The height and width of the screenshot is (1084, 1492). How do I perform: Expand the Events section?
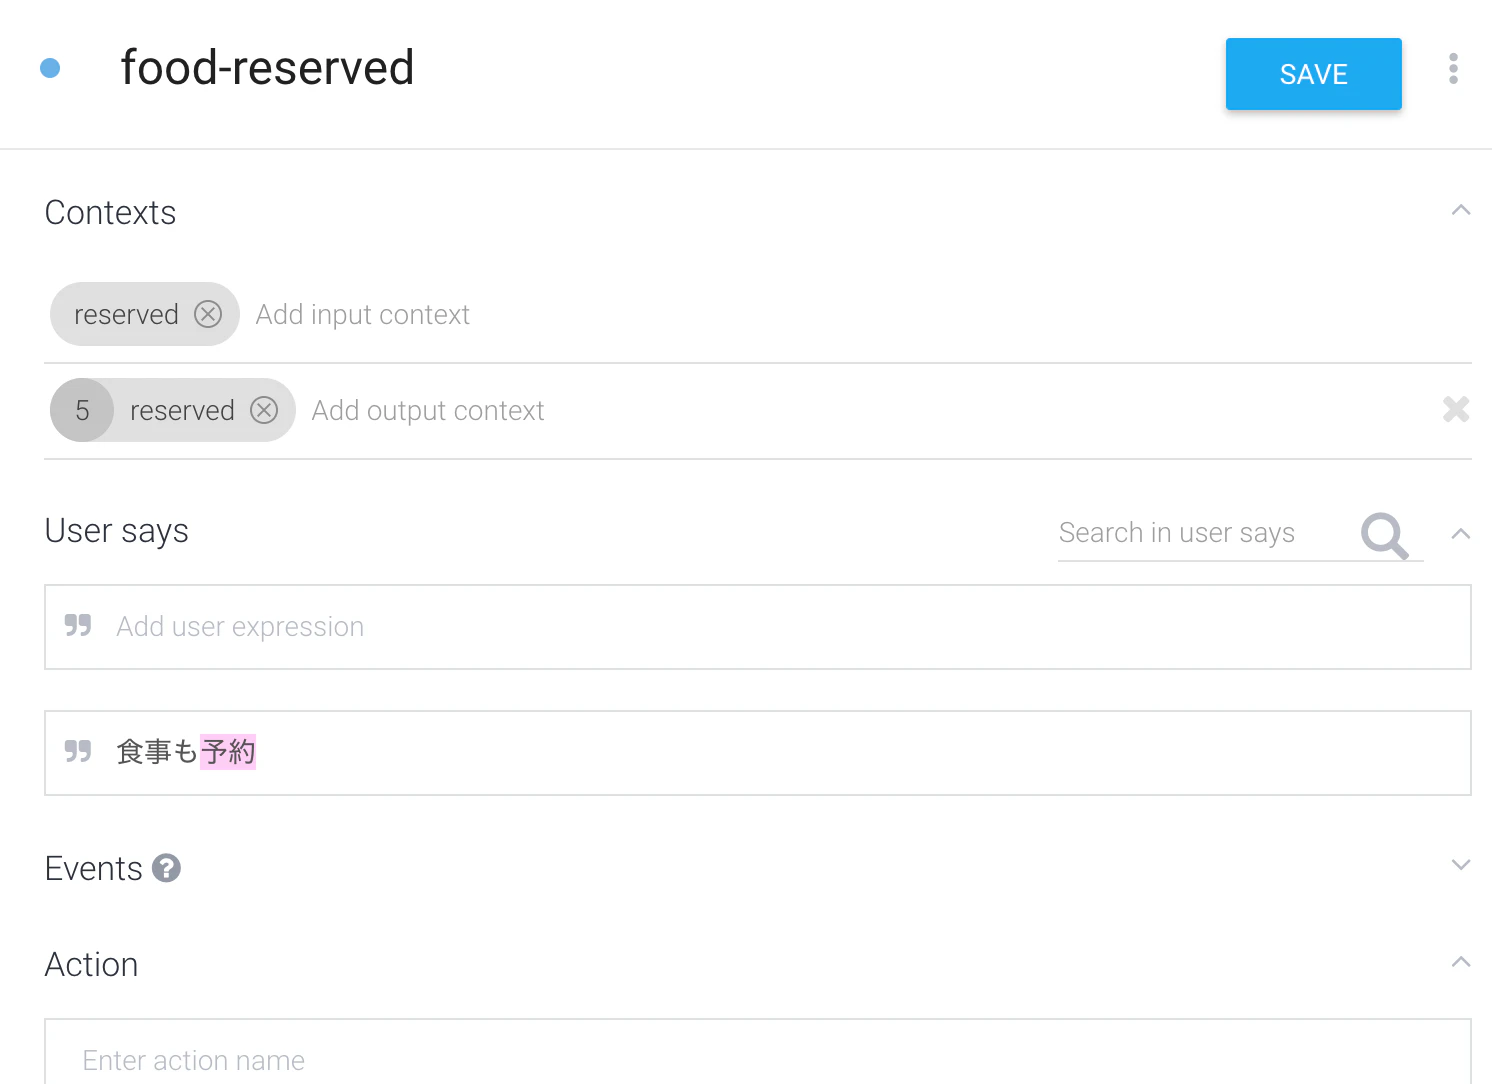click(x=1461, y=865)
